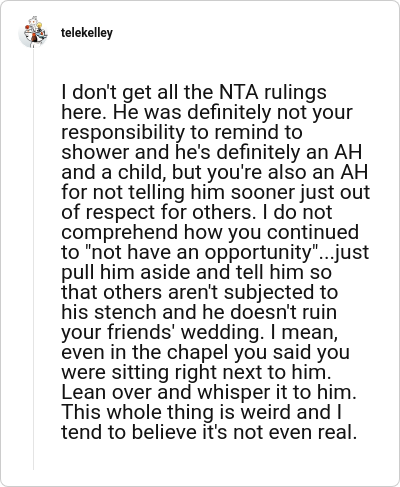Collapse the comment thread using the vertical line
The image size is (400, 487).
[x=33, y=259]
